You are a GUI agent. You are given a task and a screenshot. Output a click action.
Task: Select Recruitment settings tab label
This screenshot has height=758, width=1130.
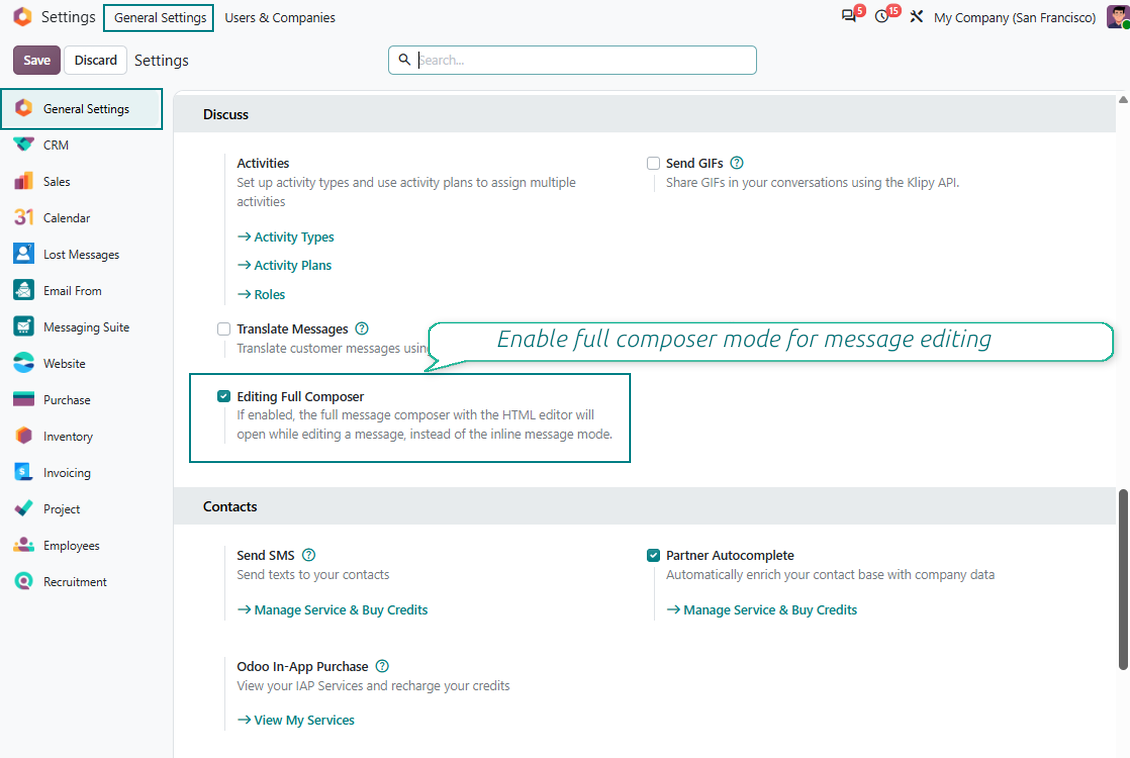(x=75, y=581)
